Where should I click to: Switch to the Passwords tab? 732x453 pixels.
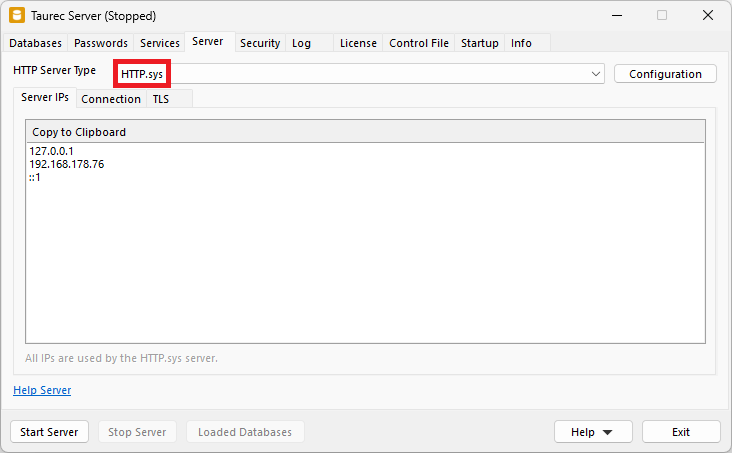point(101,43)
